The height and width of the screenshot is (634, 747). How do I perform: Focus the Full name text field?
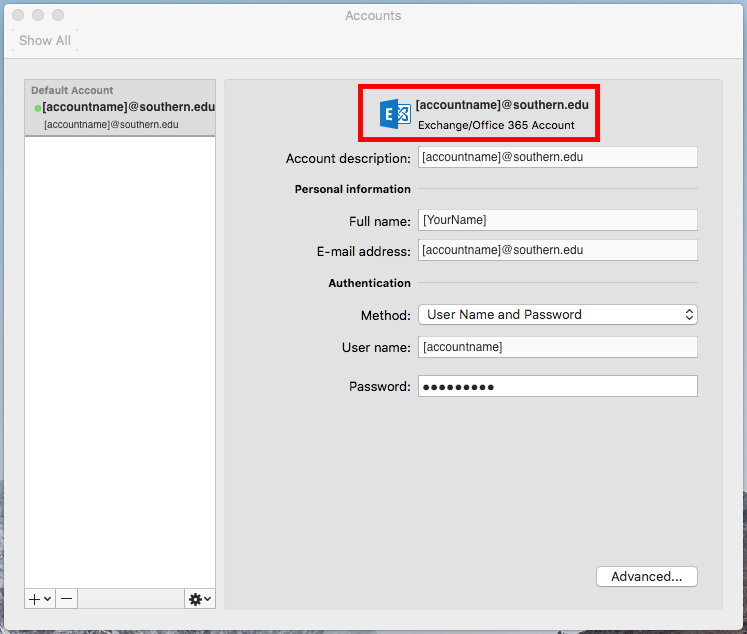pyautogui.click(x=557, y=220)
